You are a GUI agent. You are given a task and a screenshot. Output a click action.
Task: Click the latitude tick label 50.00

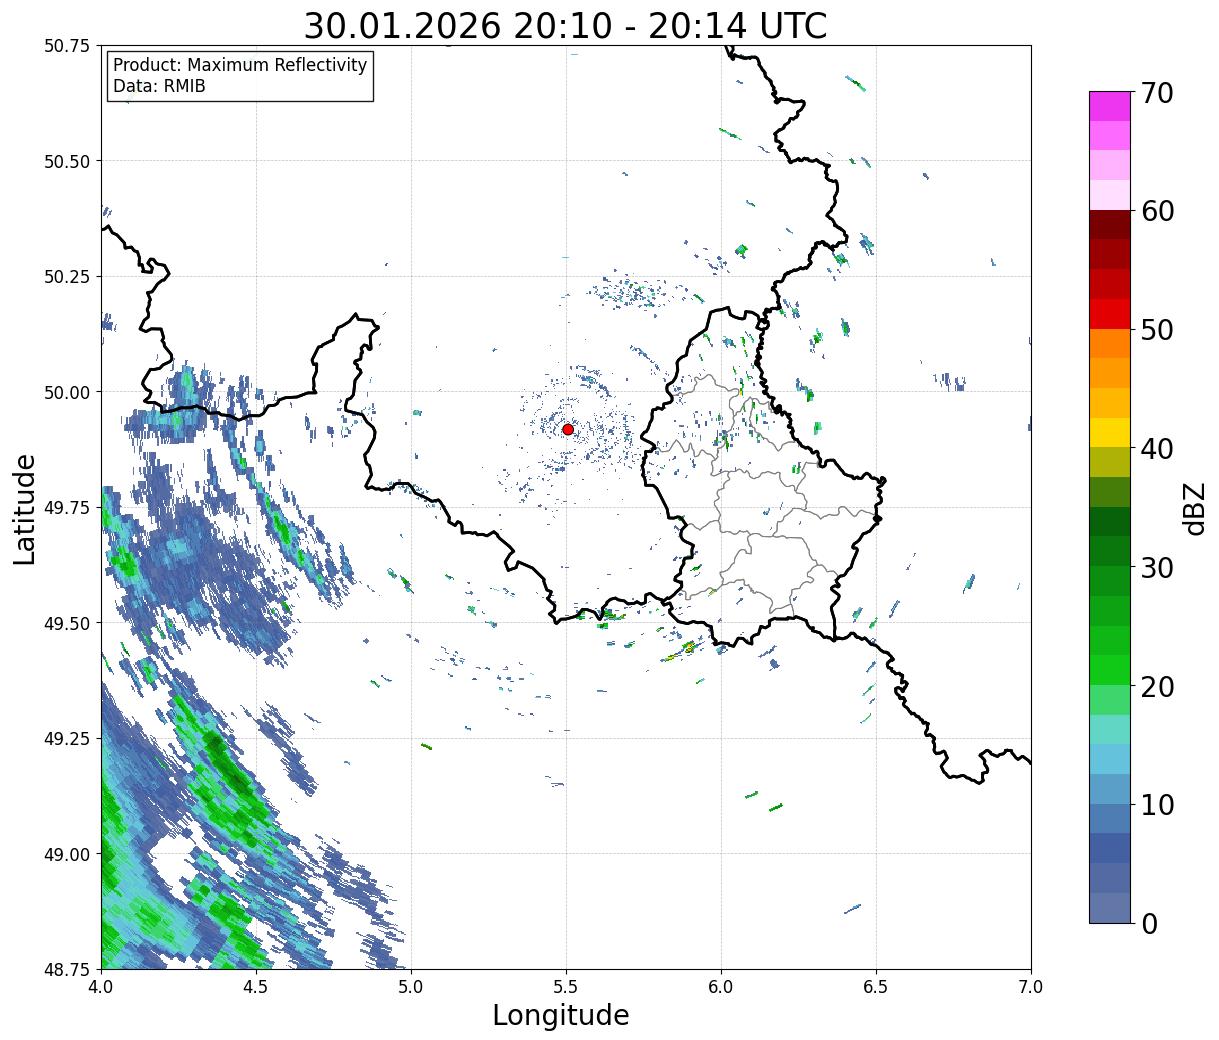[68, 392]
